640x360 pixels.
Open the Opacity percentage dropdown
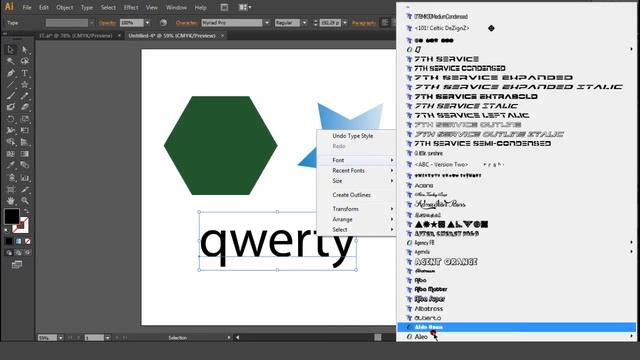click(x=147, y=23)
